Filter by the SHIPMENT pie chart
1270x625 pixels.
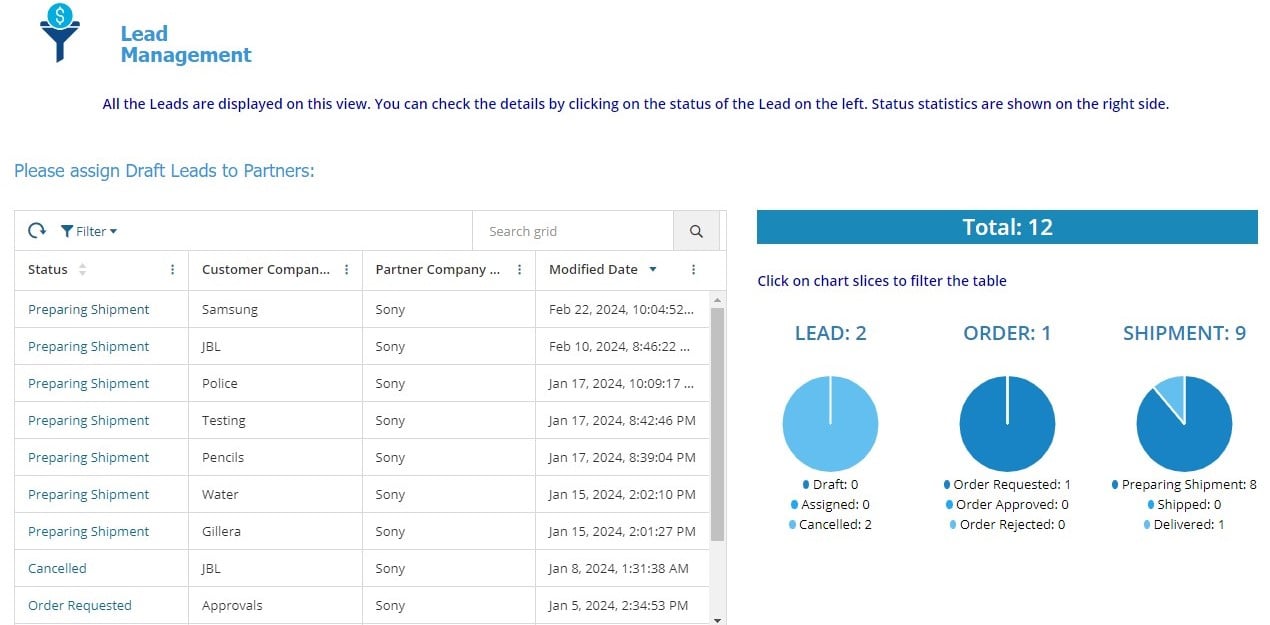pos(1190,430)
